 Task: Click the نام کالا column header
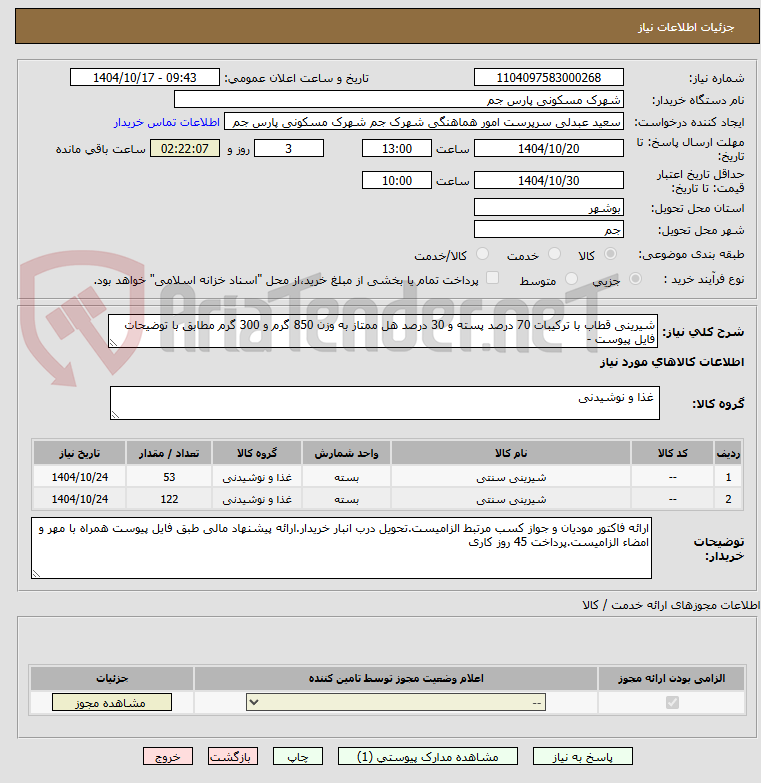[x=511, y=453]
